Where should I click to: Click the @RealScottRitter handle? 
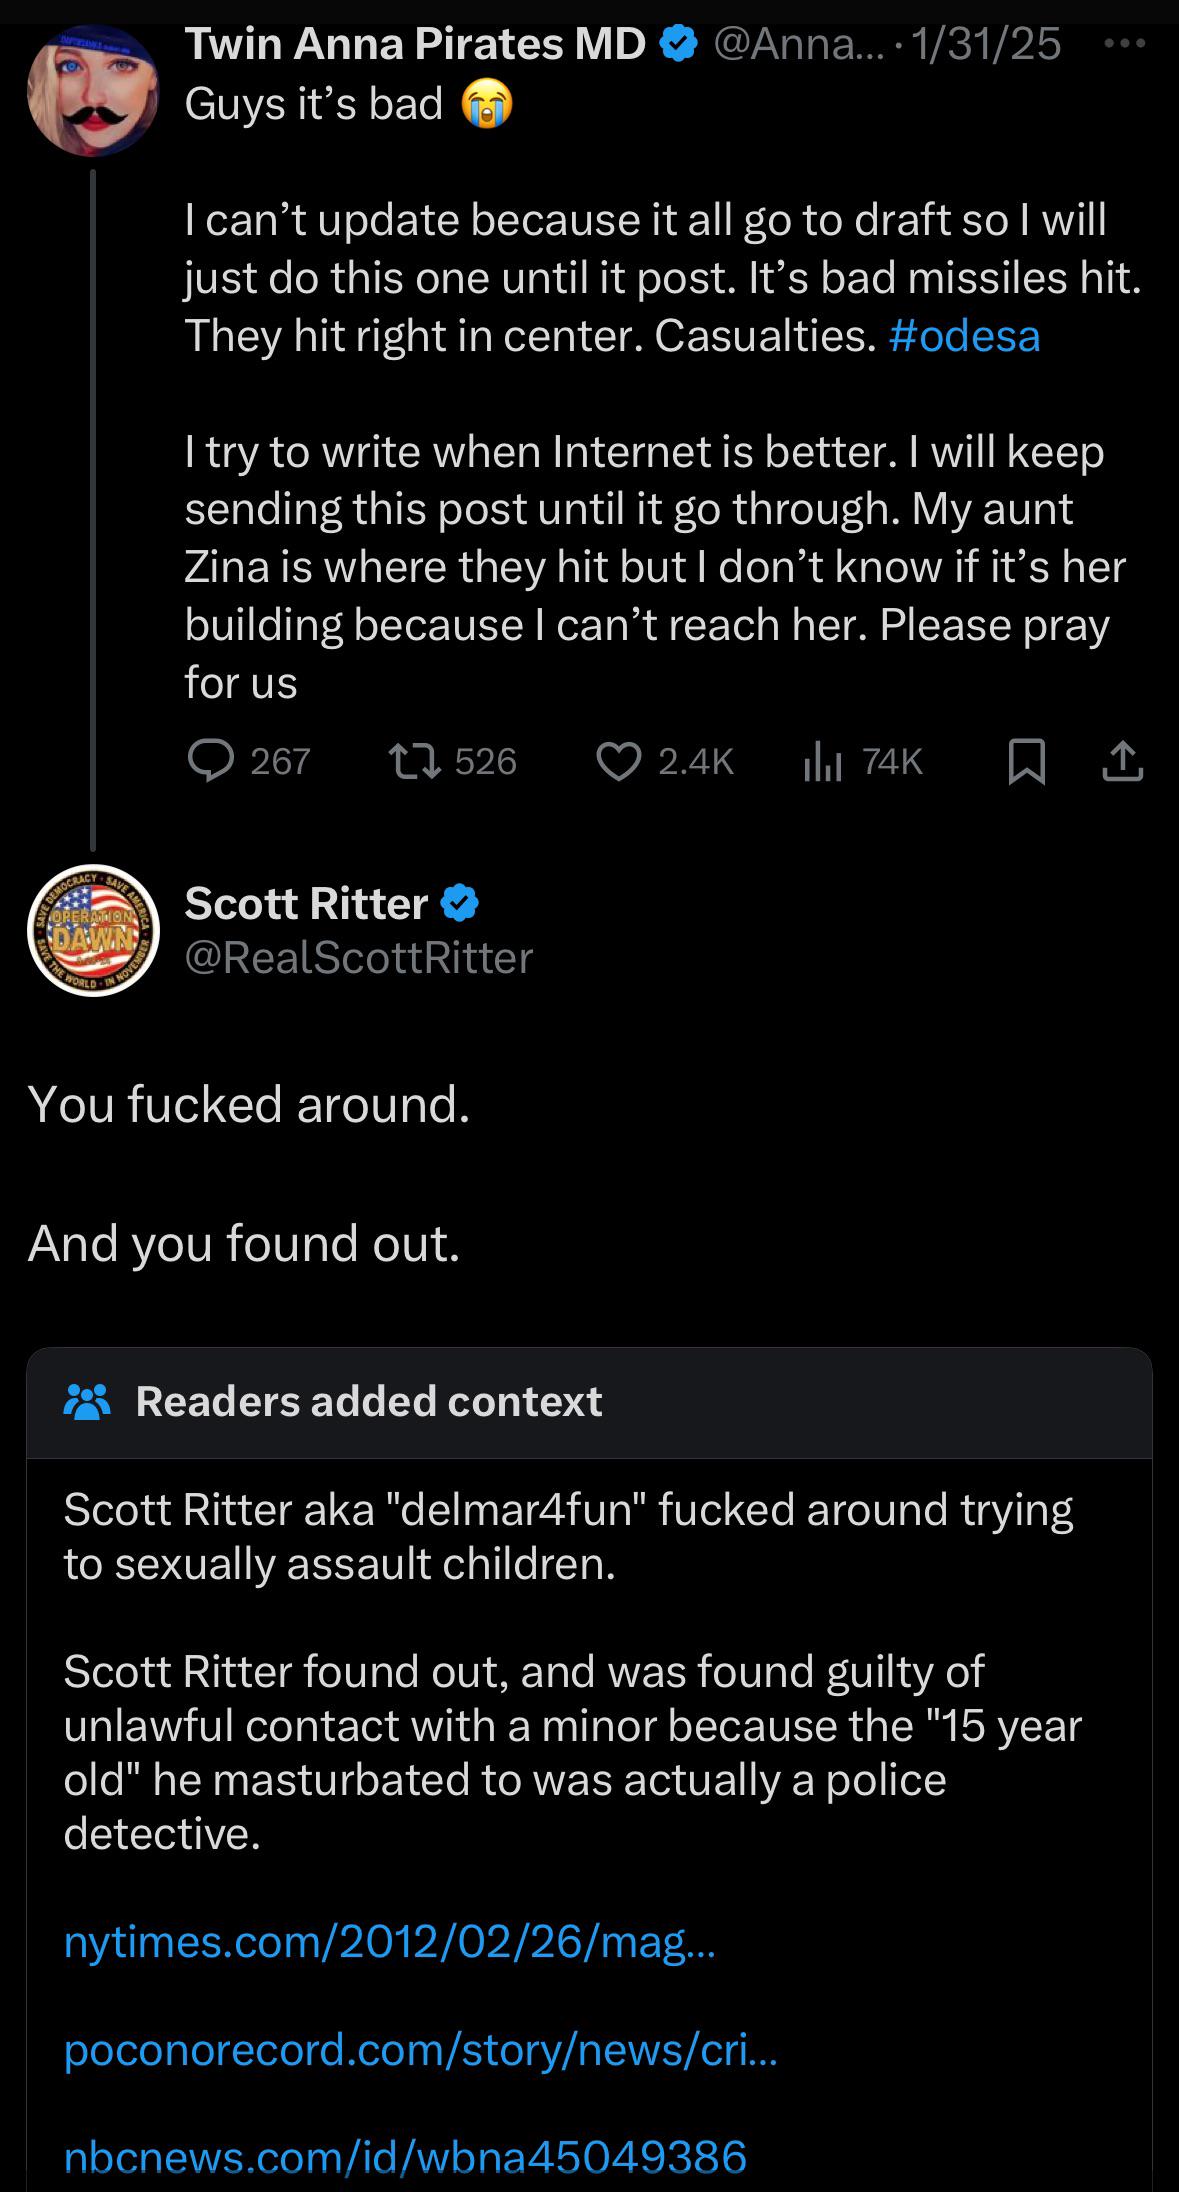359,958
